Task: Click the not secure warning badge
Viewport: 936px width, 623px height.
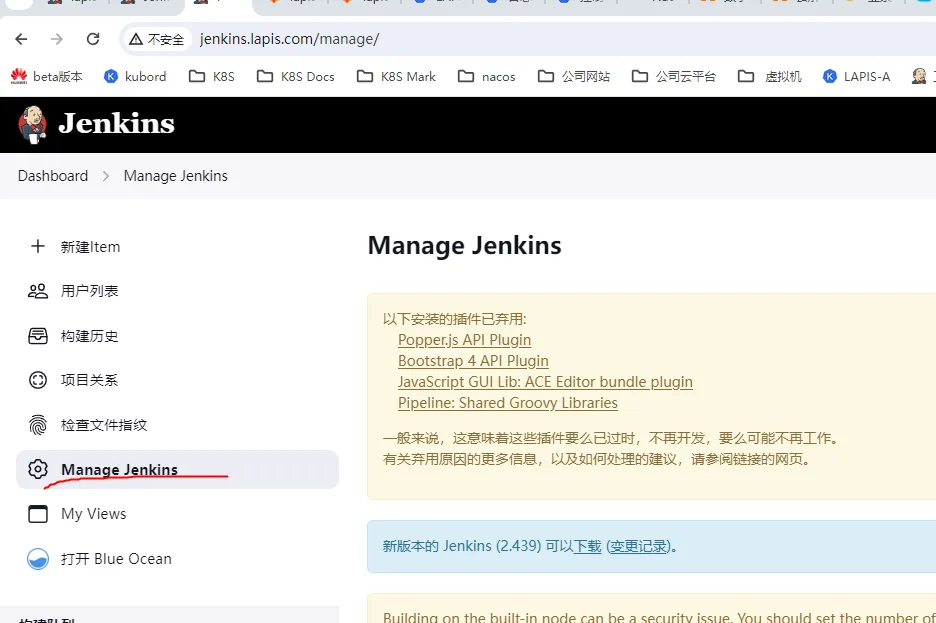Action: click(x=156, y=39)
